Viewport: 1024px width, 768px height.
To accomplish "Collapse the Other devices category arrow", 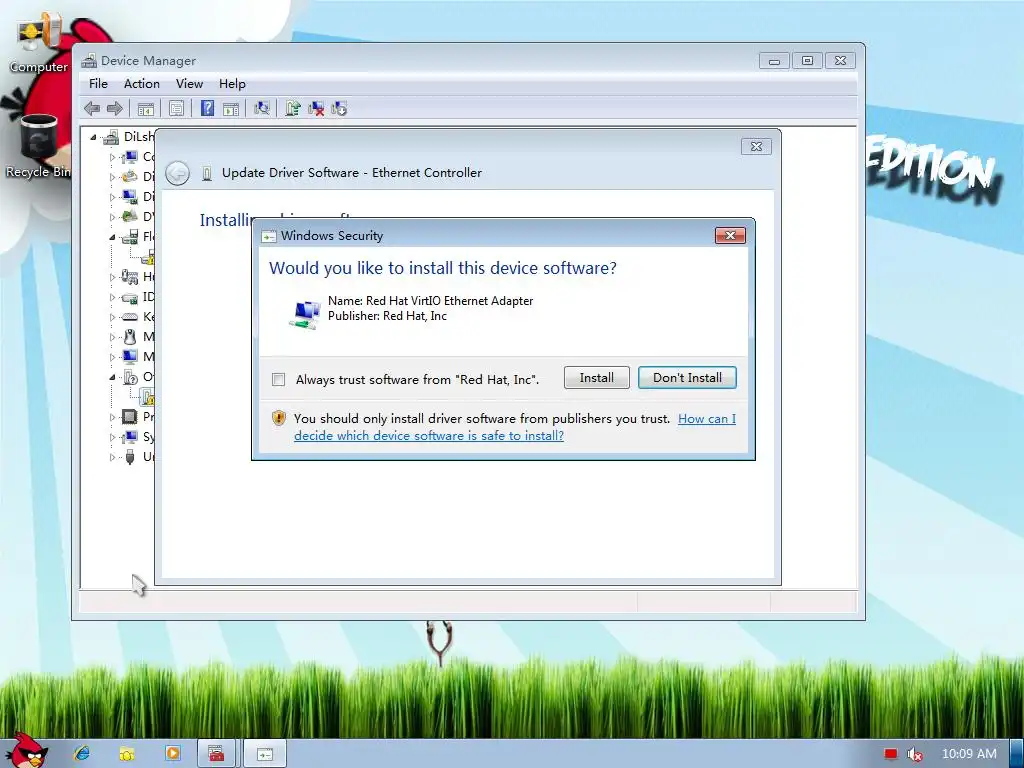I will 112,377.
